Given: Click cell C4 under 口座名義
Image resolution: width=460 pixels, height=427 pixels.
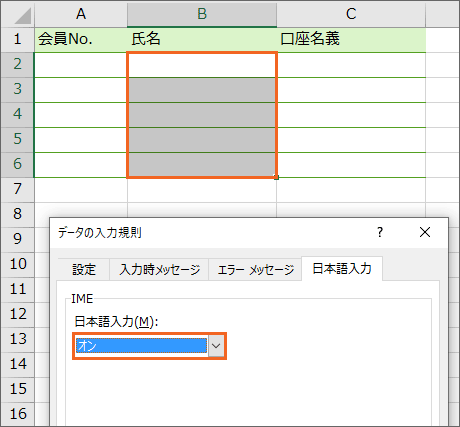Looking at the screenshot, I should pyautogui.click(x=351, y=115).
